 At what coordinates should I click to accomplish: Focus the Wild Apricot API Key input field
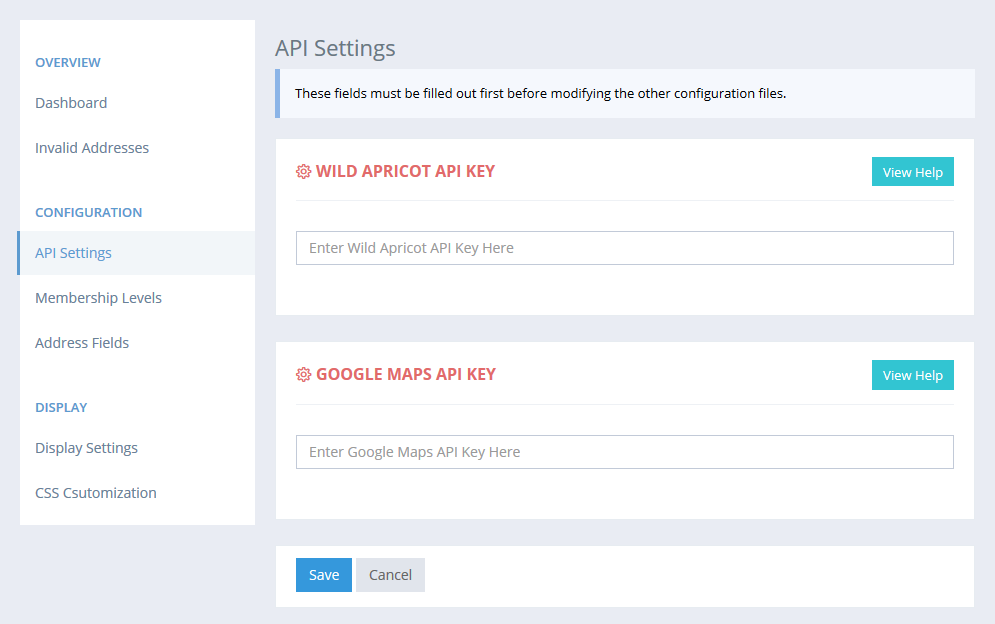tap(624, 248)
